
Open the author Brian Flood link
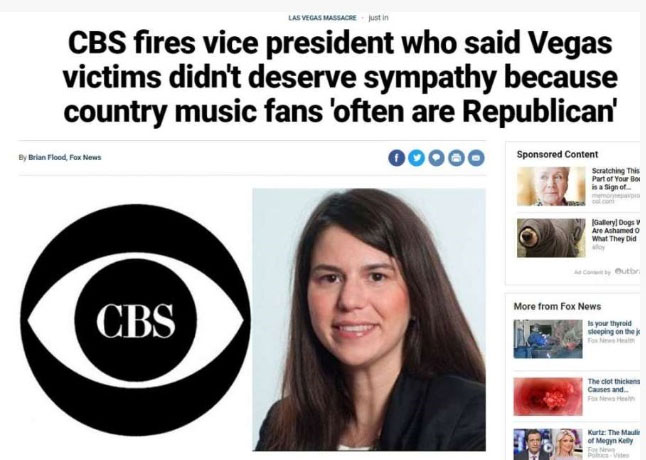tap(47, 157)
